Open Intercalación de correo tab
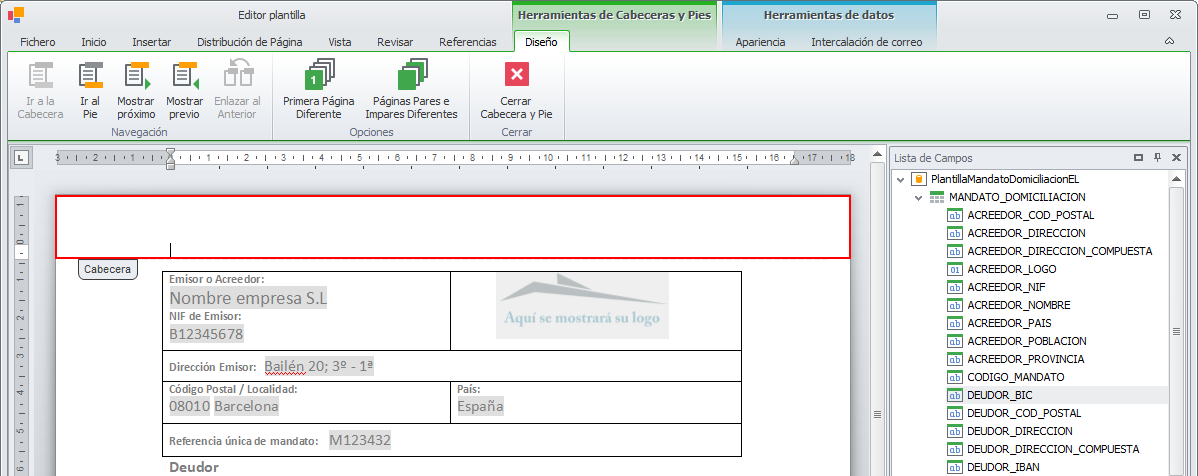 click(x=866, y=42)
